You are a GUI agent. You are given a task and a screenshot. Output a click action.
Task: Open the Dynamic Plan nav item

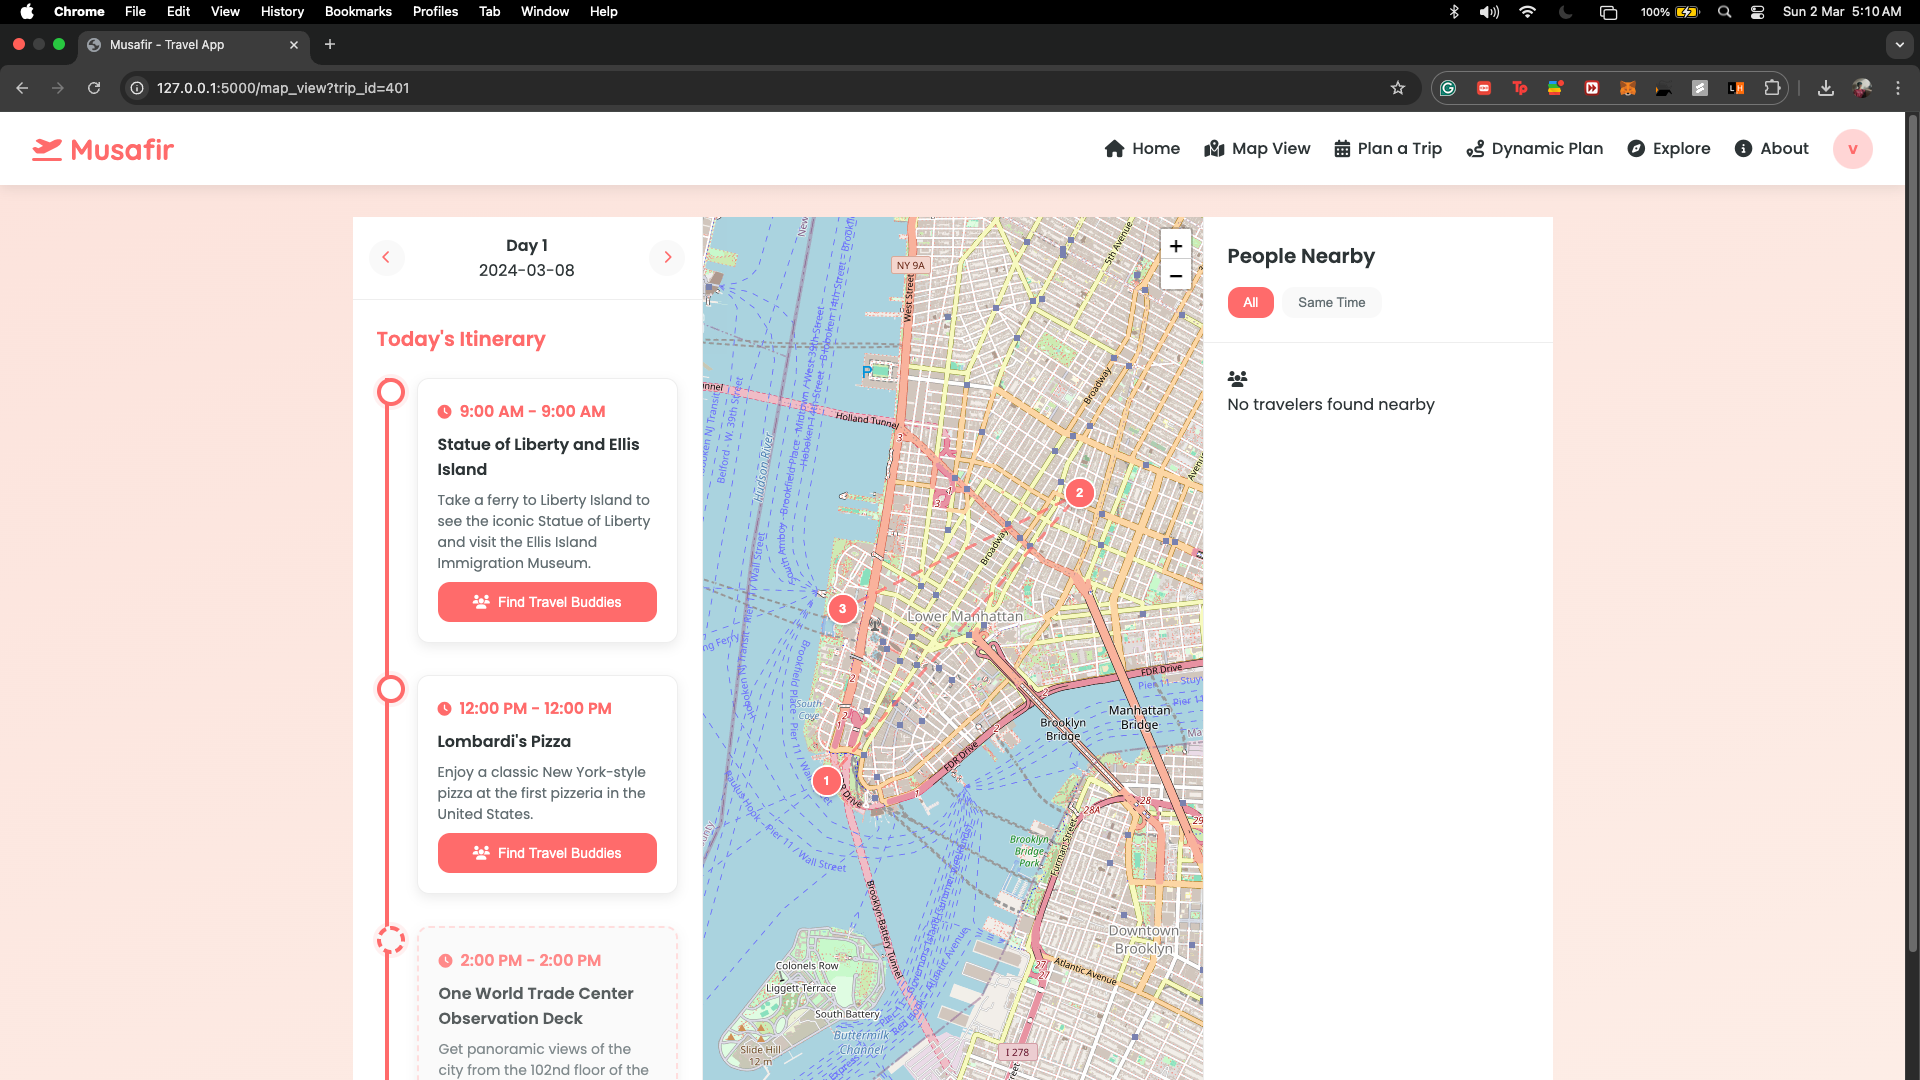click(x=1534, y=149)
